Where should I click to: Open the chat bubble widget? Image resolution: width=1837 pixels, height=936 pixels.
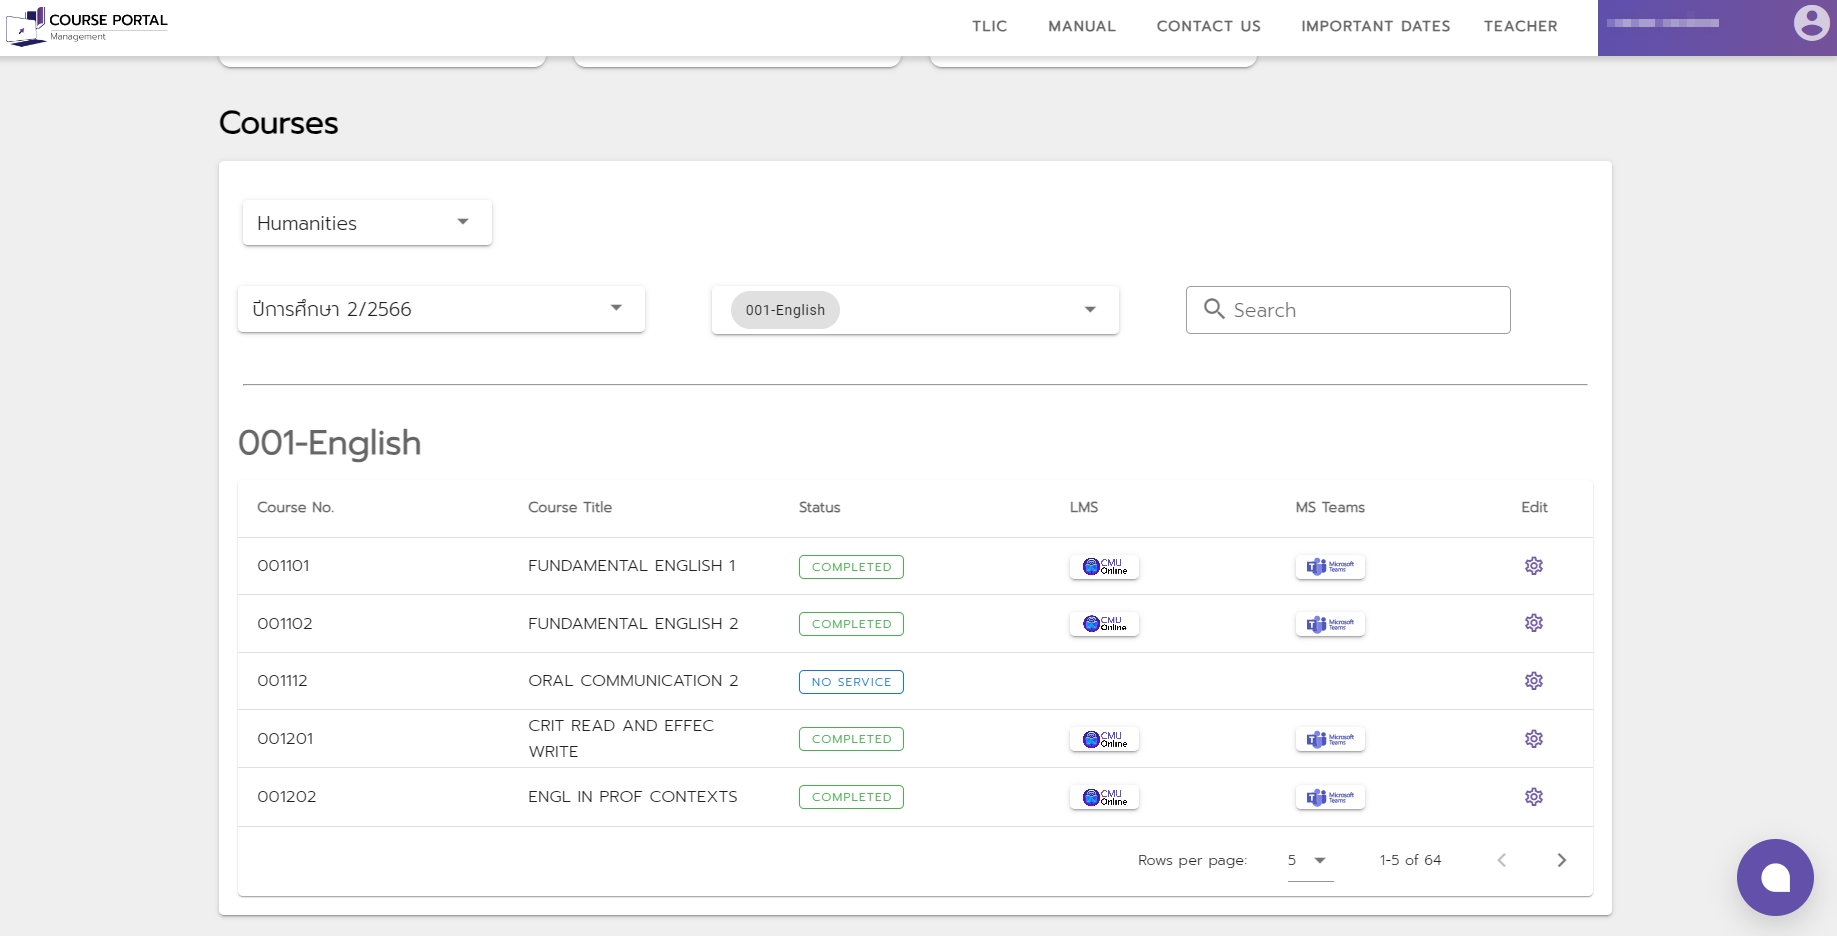point(1774,877)
